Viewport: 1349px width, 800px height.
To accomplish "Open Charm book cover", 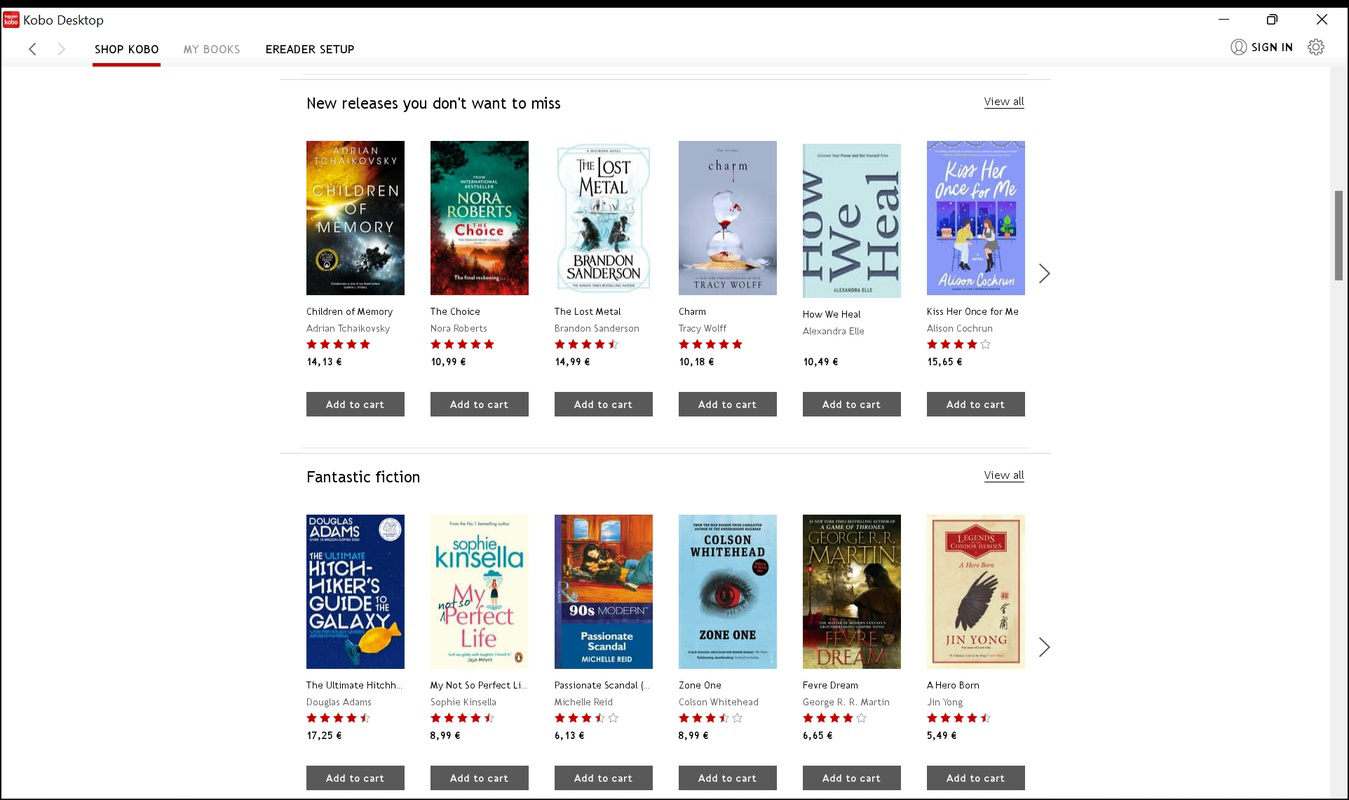I will click(727, 218).
